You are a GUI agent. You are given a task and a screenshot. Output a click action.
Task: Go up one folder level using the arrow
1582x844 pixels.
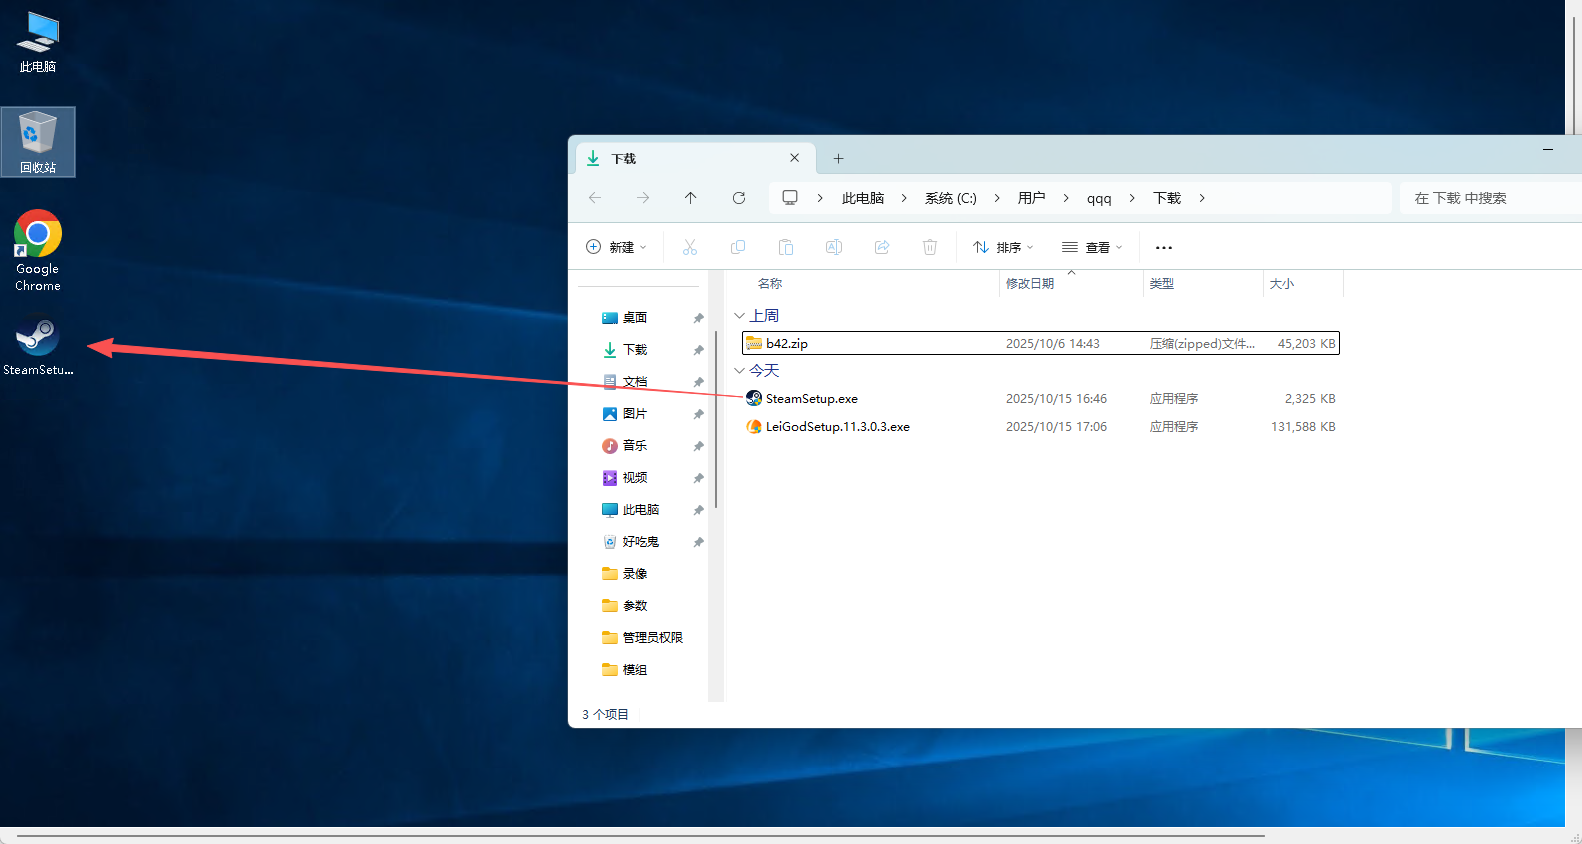(691, 198)
